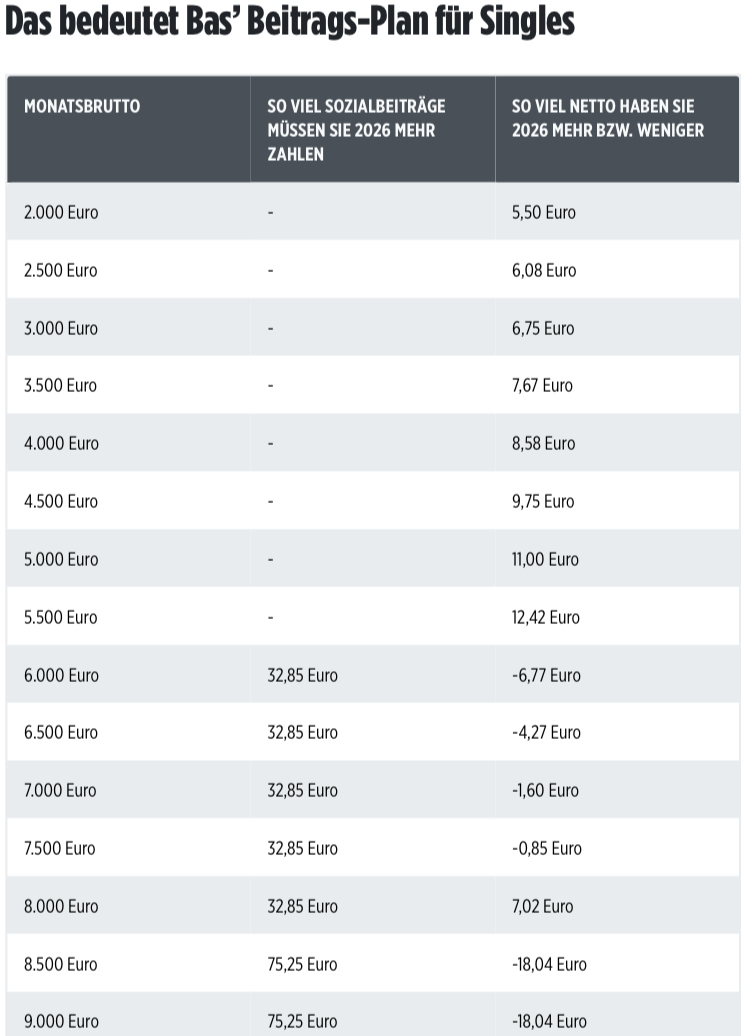Click the 11,00 Euro net cell
The height and width of the screenshot is (1036, 750).
[545, 560]
